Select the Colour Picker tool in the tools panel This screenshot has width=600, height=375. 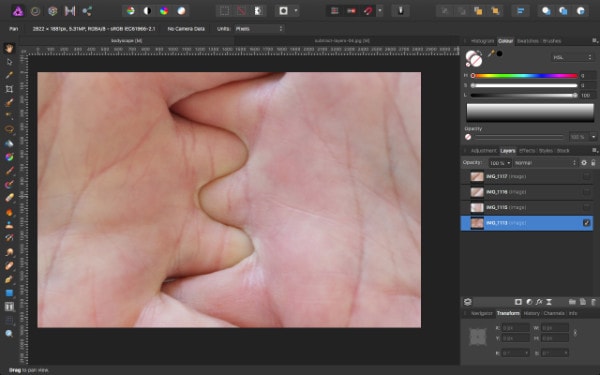point(9,75)
